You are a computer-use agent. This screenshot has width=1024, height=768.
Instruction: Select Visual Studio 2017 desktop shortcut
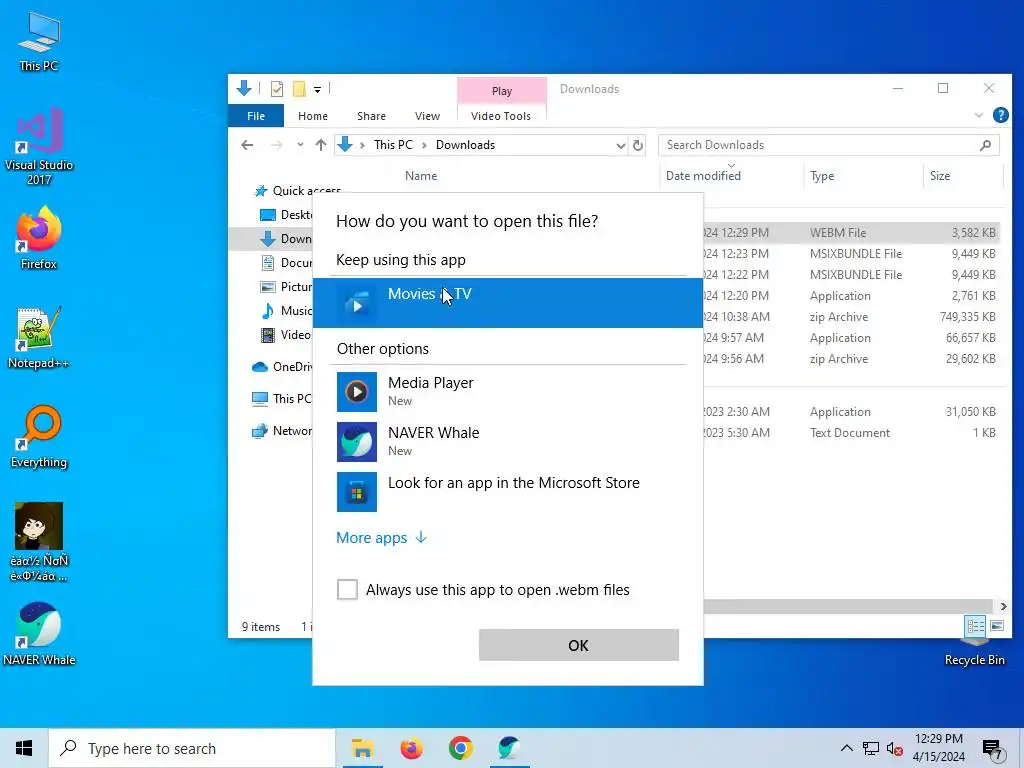point(39,148)
